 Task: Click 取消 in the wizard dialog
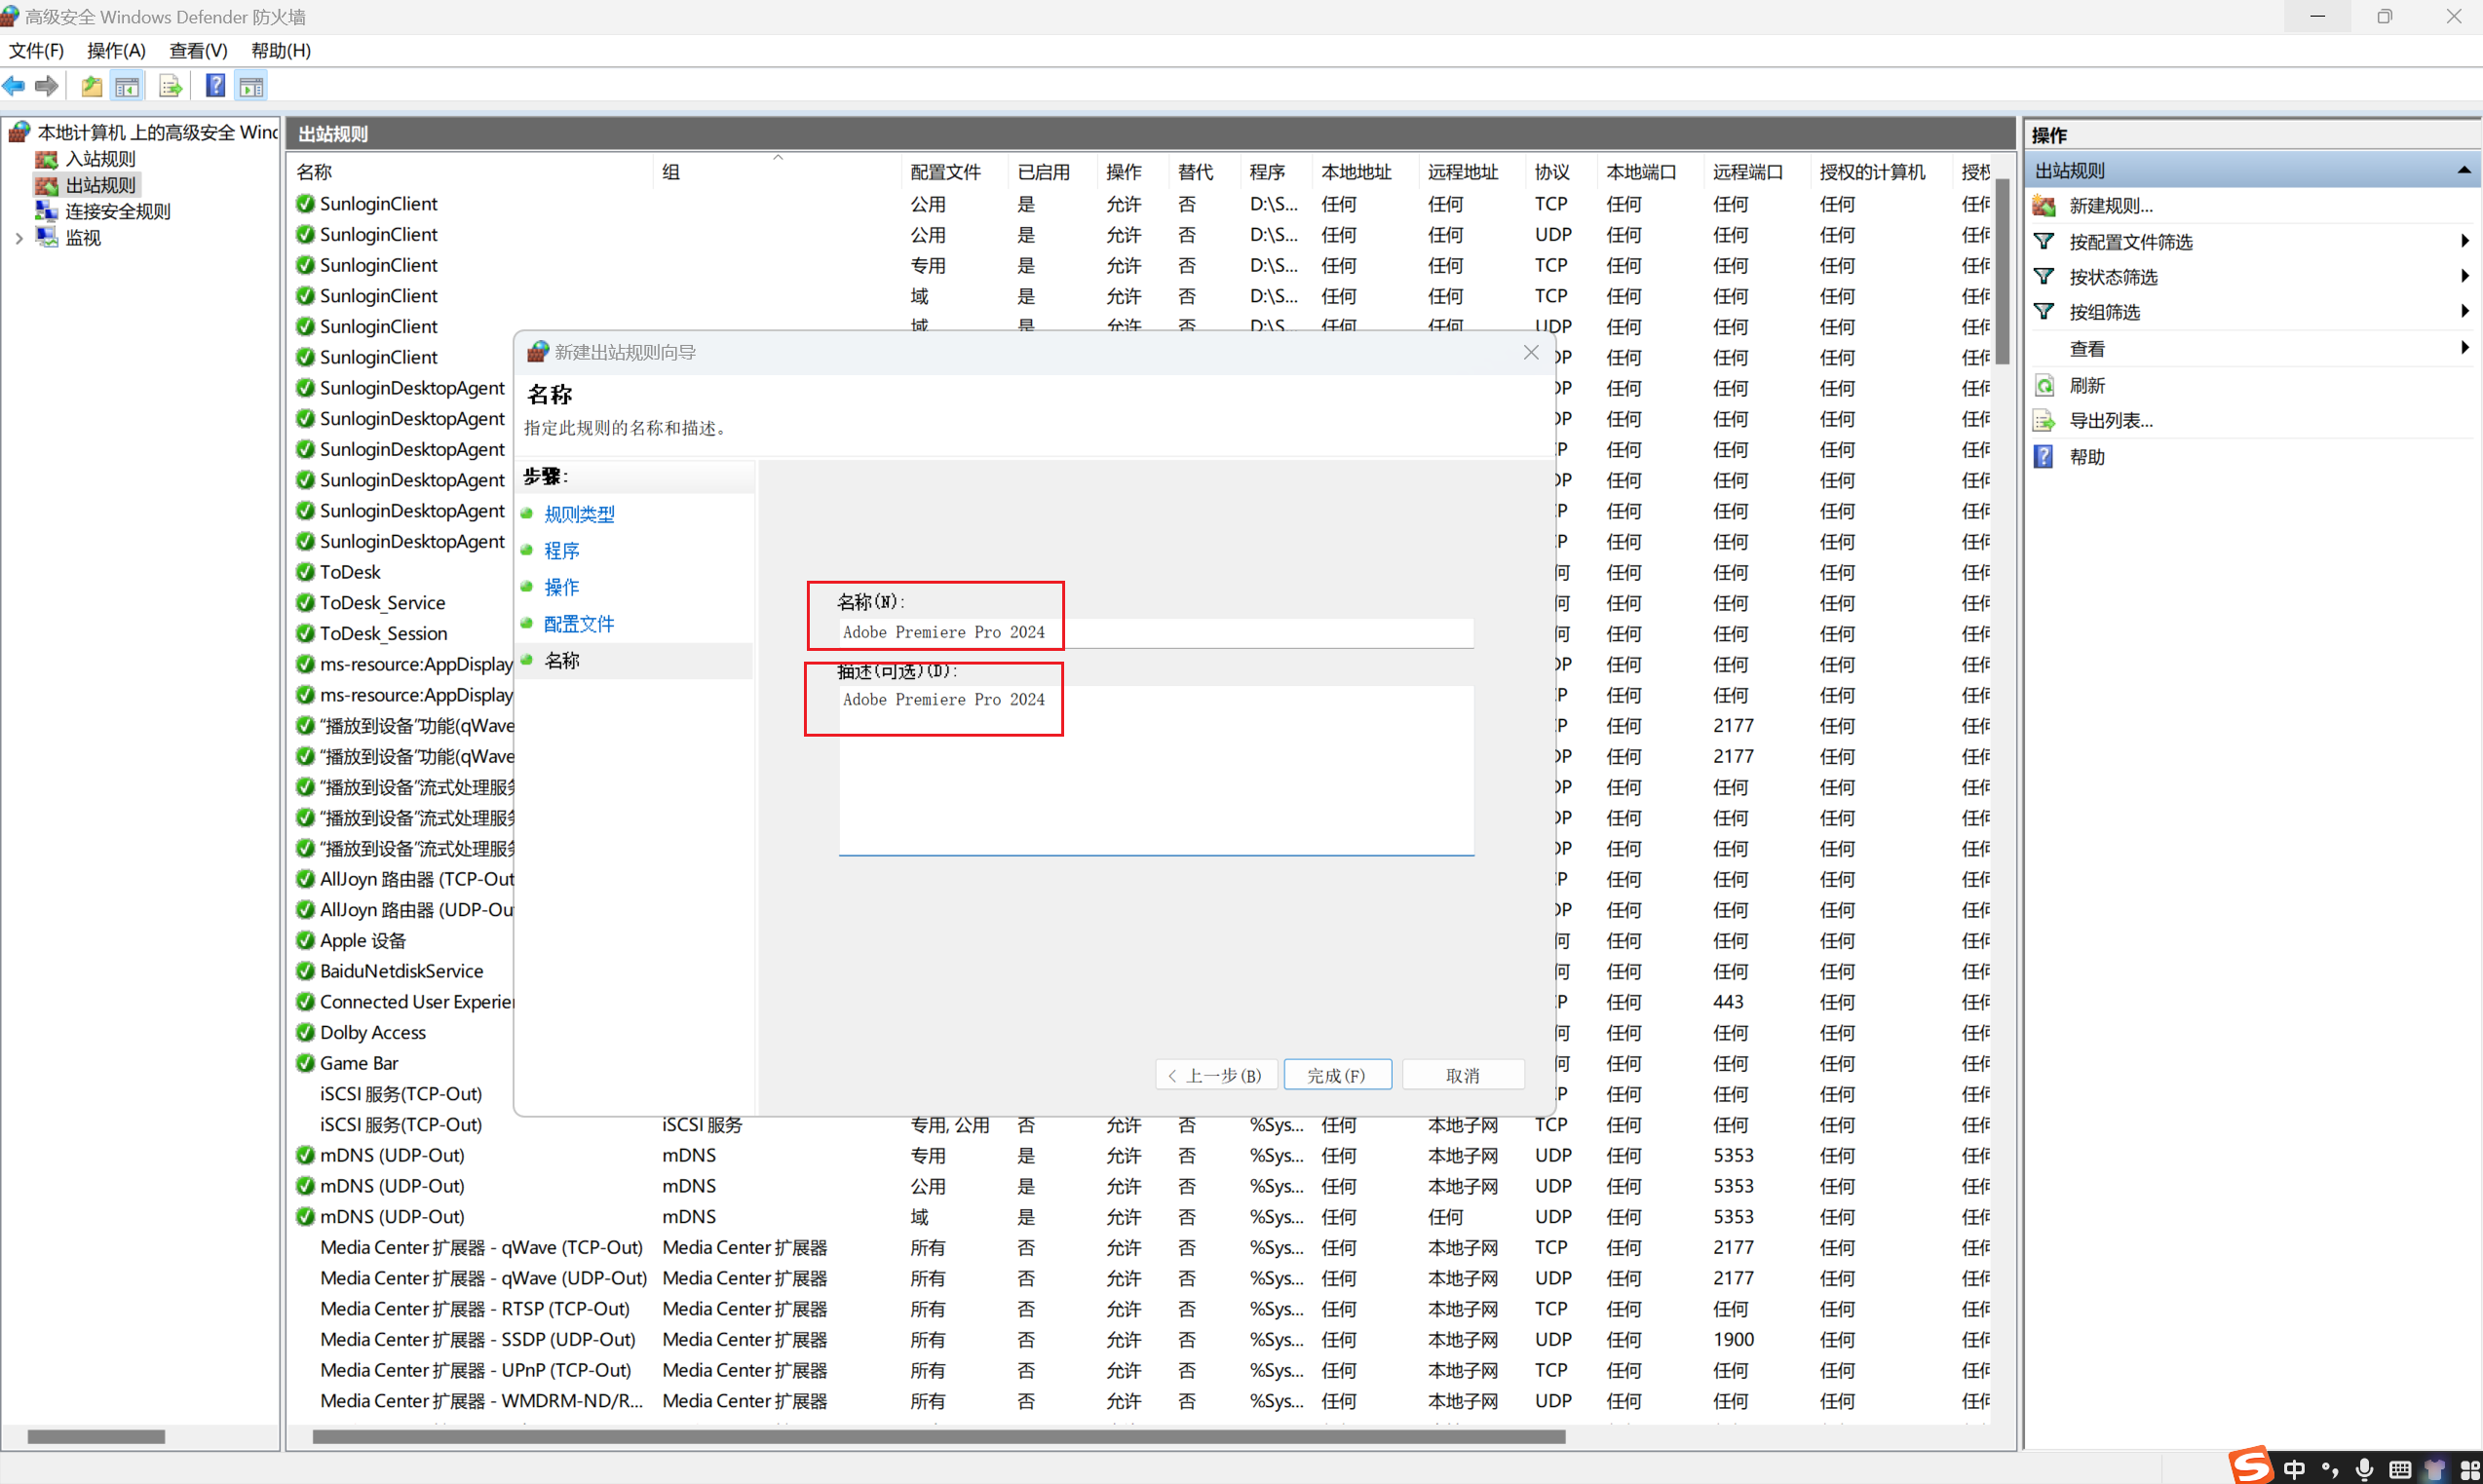click(x=1463, y=1075)
